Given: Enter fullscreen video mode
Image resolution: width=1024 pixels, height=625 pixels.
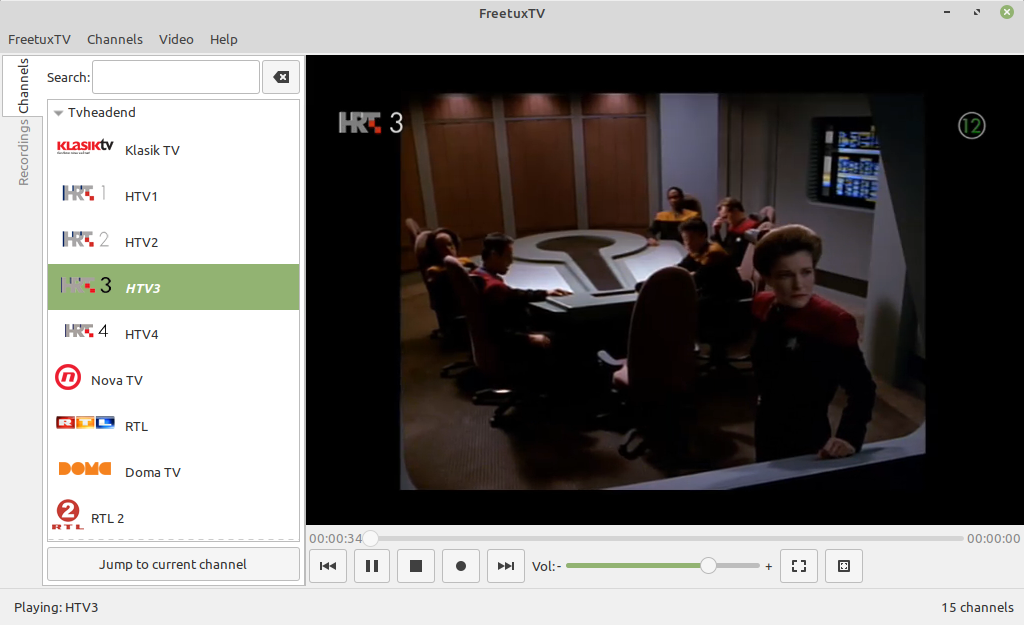Looking at the screenshot, I should tap(798, 566).
